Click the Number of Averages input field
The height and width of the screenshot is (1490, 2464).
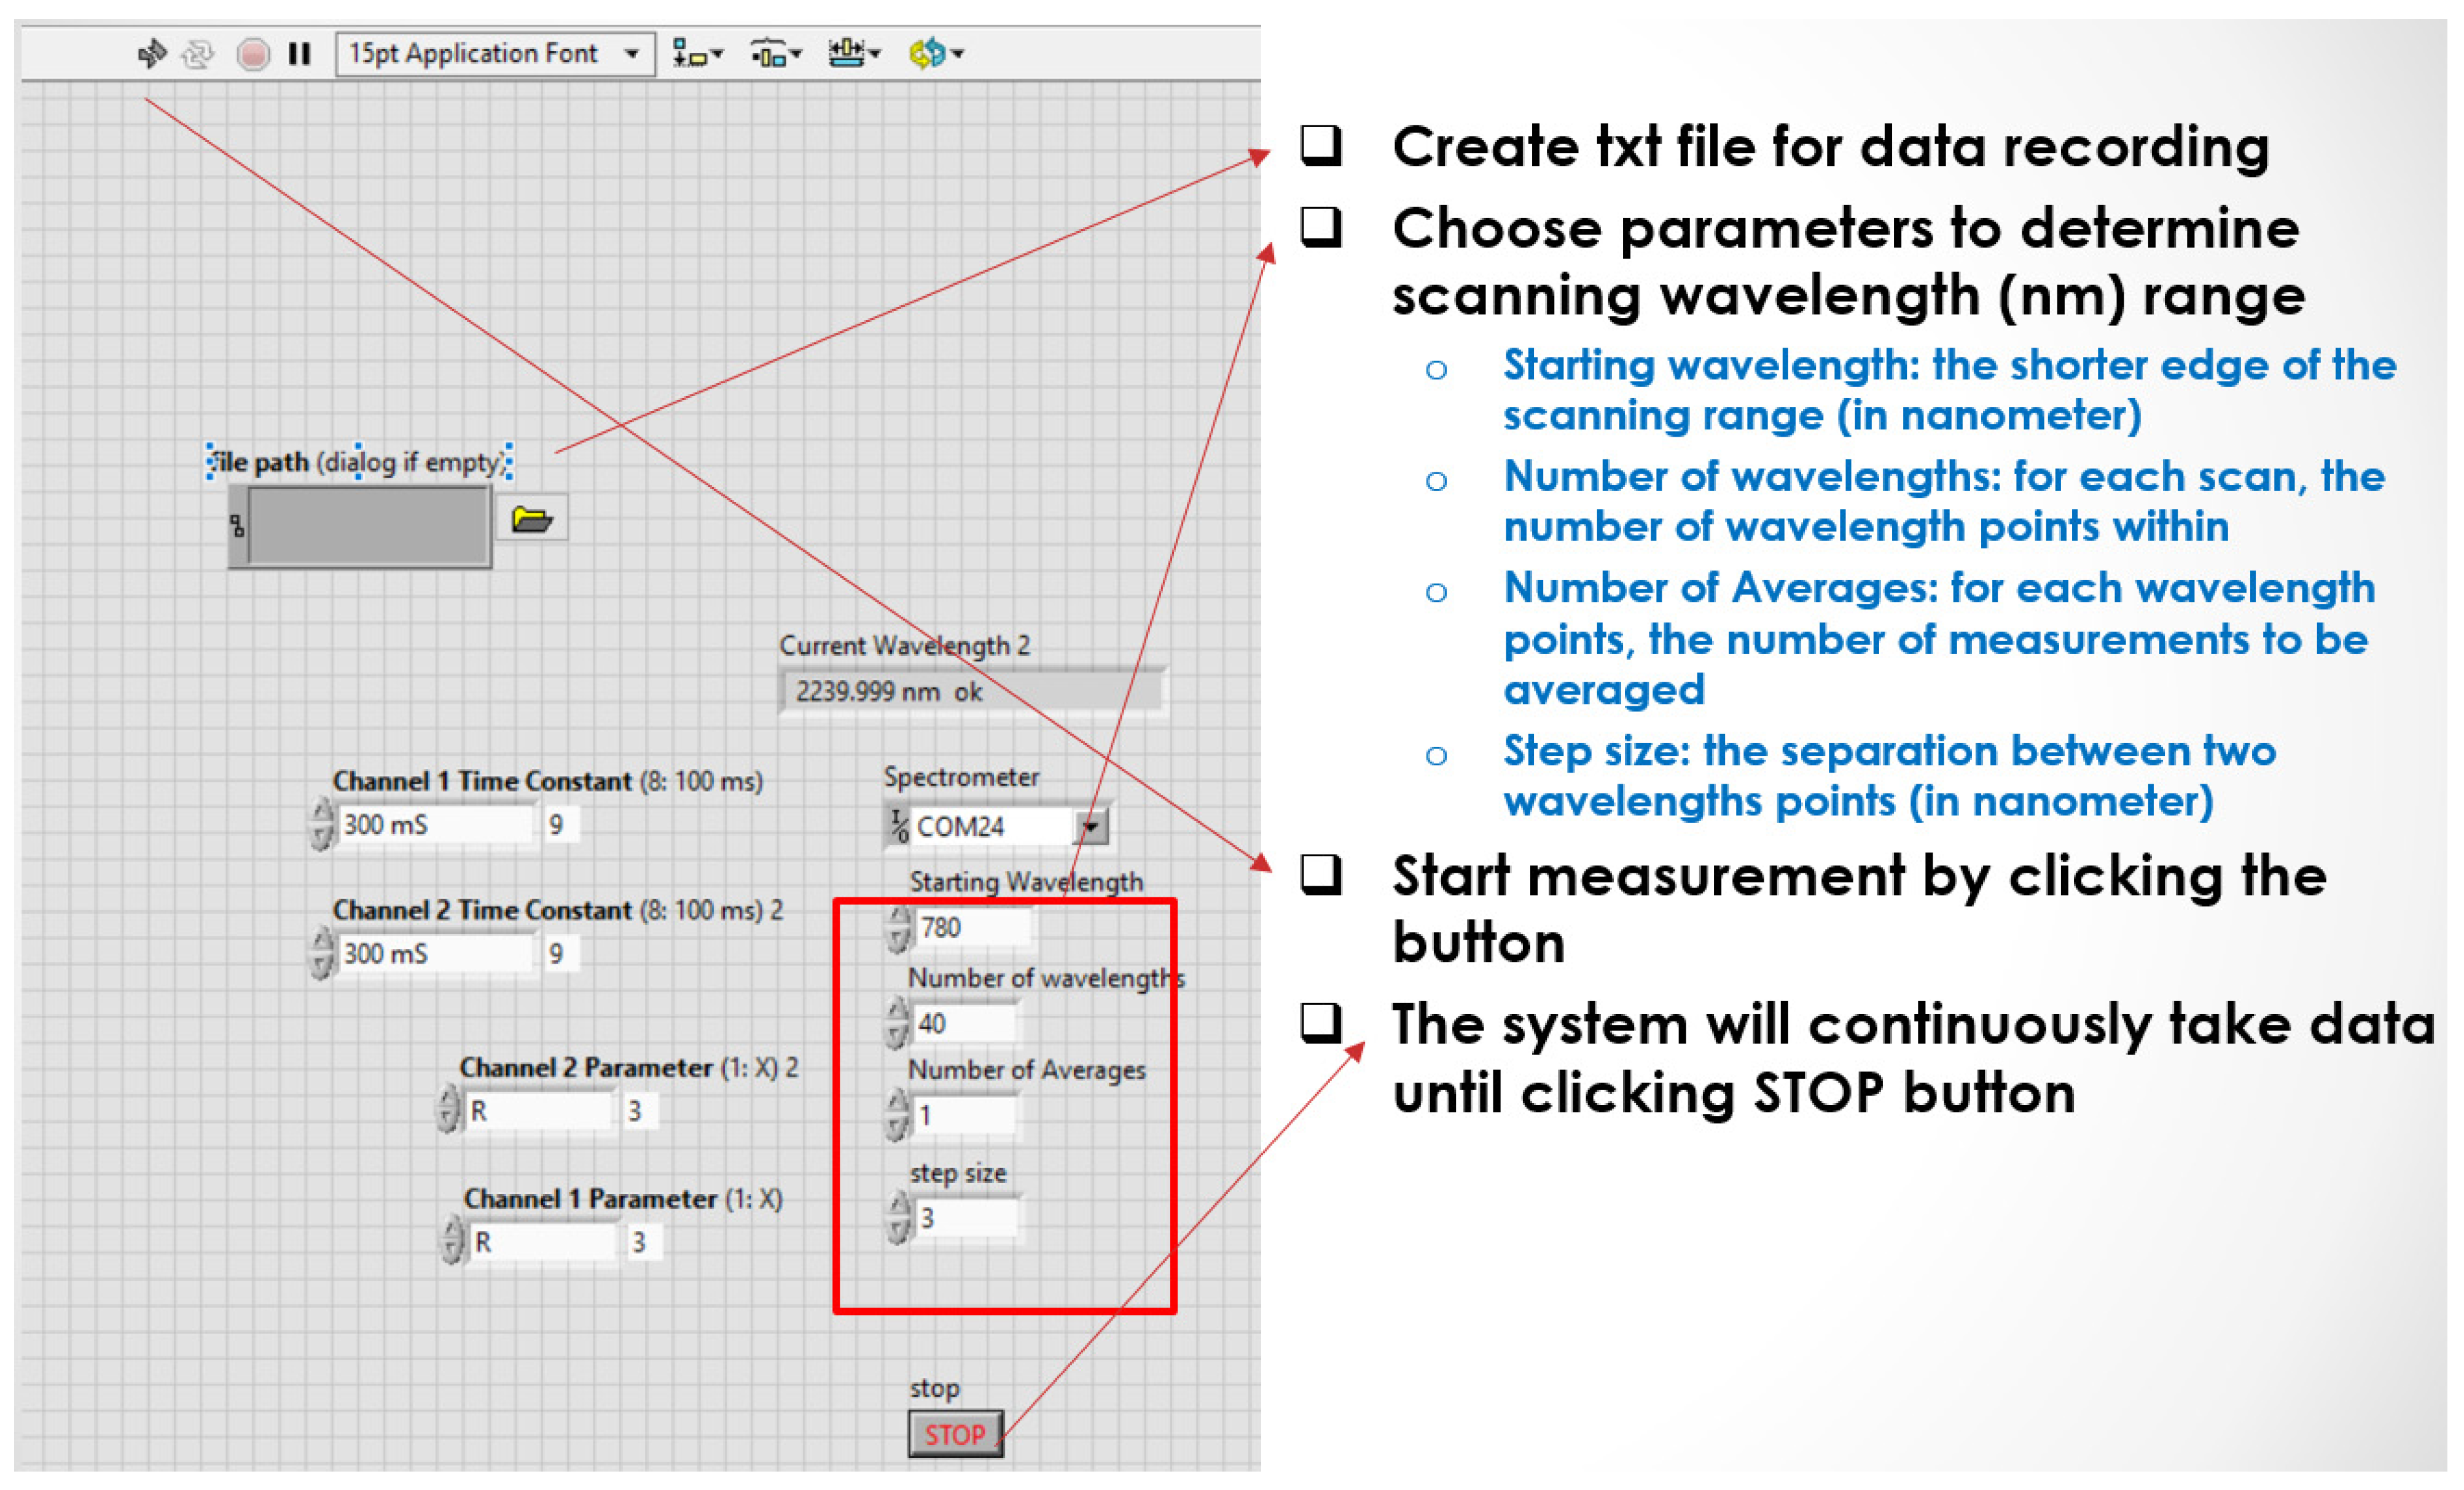[963, 1115]
